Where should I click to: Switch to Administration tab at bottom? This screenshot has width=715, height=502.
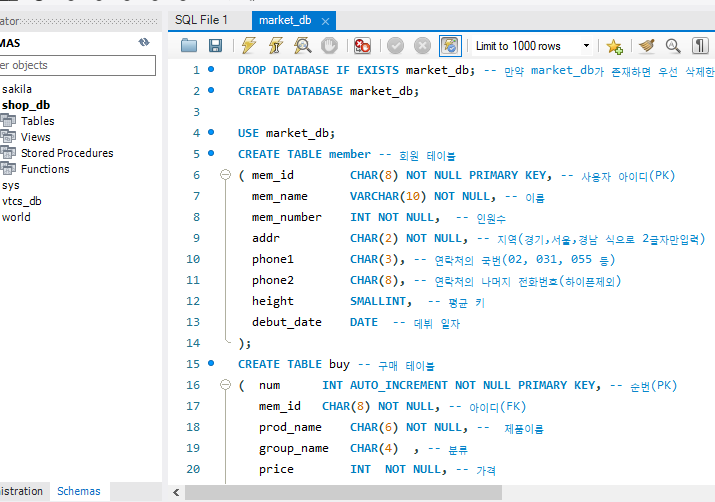click(x=21, y=491)
